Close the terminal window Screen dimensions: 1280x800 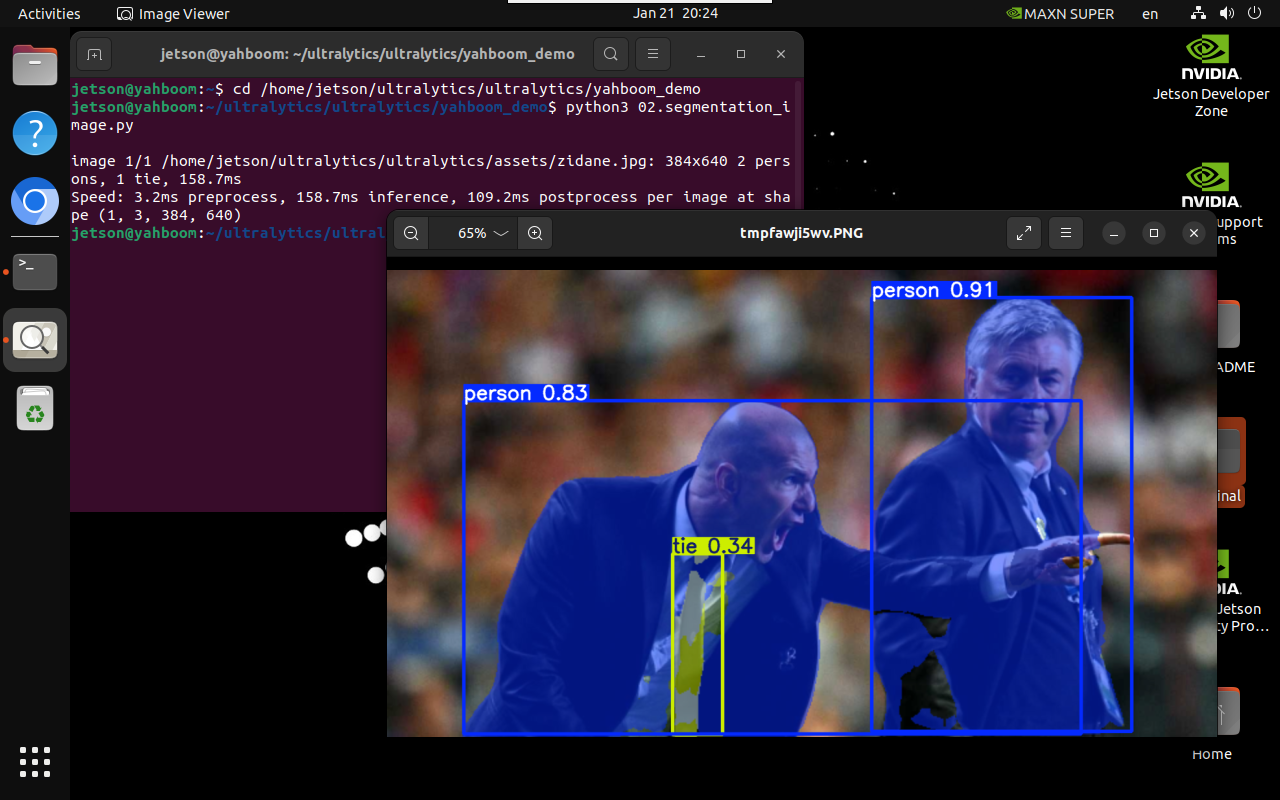pos(780,54)
